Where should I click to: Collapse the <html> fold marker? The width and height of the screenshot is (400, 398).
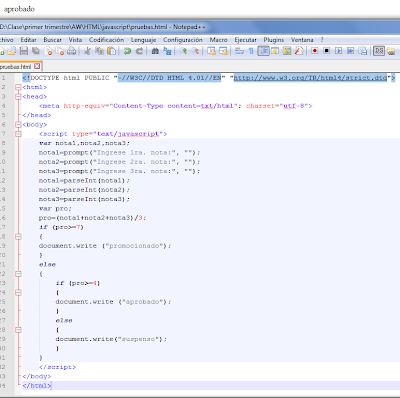pos(18,87)
